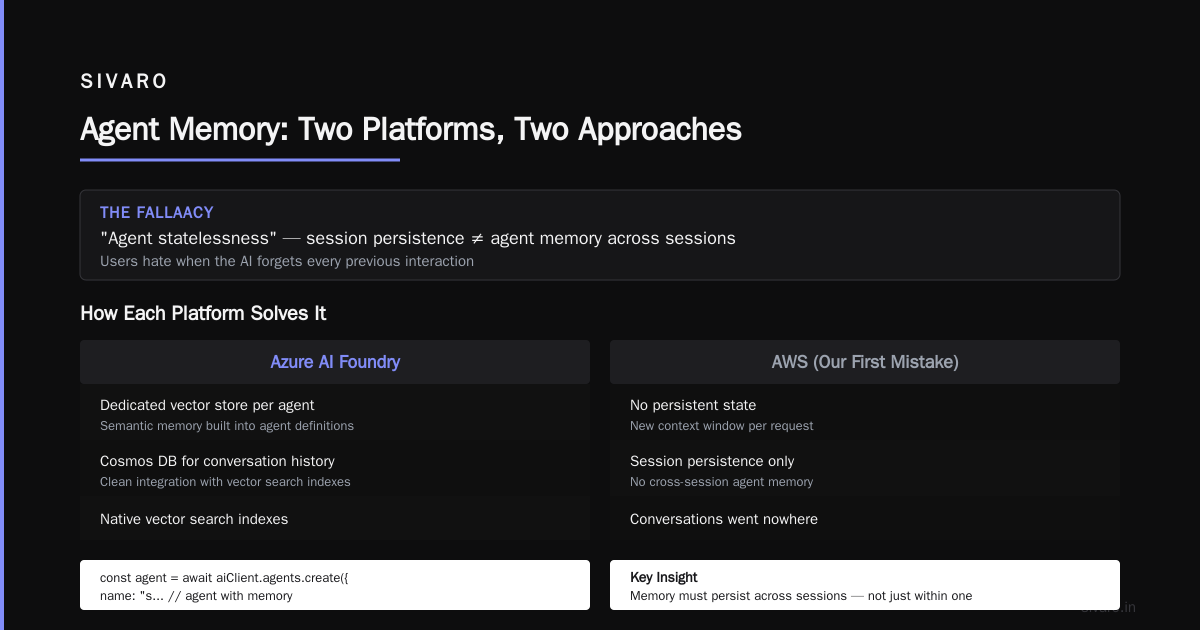Click 'Clean integration with vector search indexes'
Screen dimensions: 1200x630
click(x=225, y=482)
